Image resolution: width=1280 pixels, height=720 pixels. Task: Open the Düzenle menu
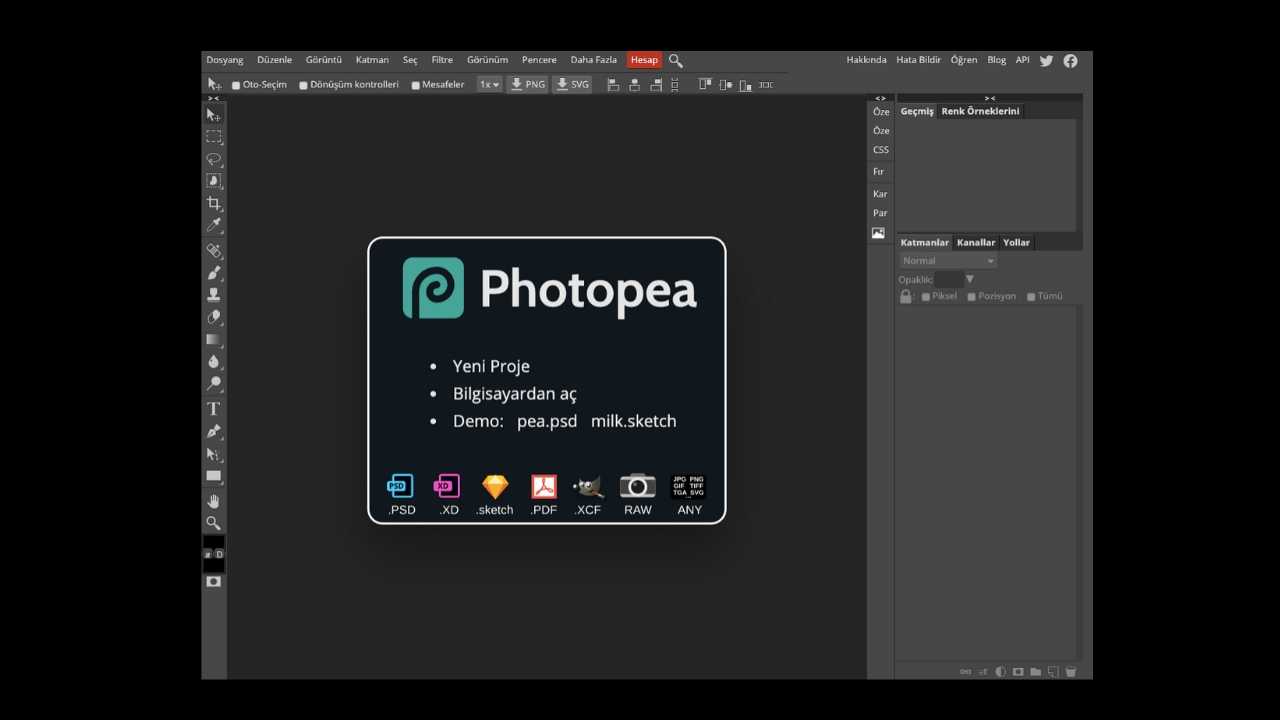coord(274,60)
